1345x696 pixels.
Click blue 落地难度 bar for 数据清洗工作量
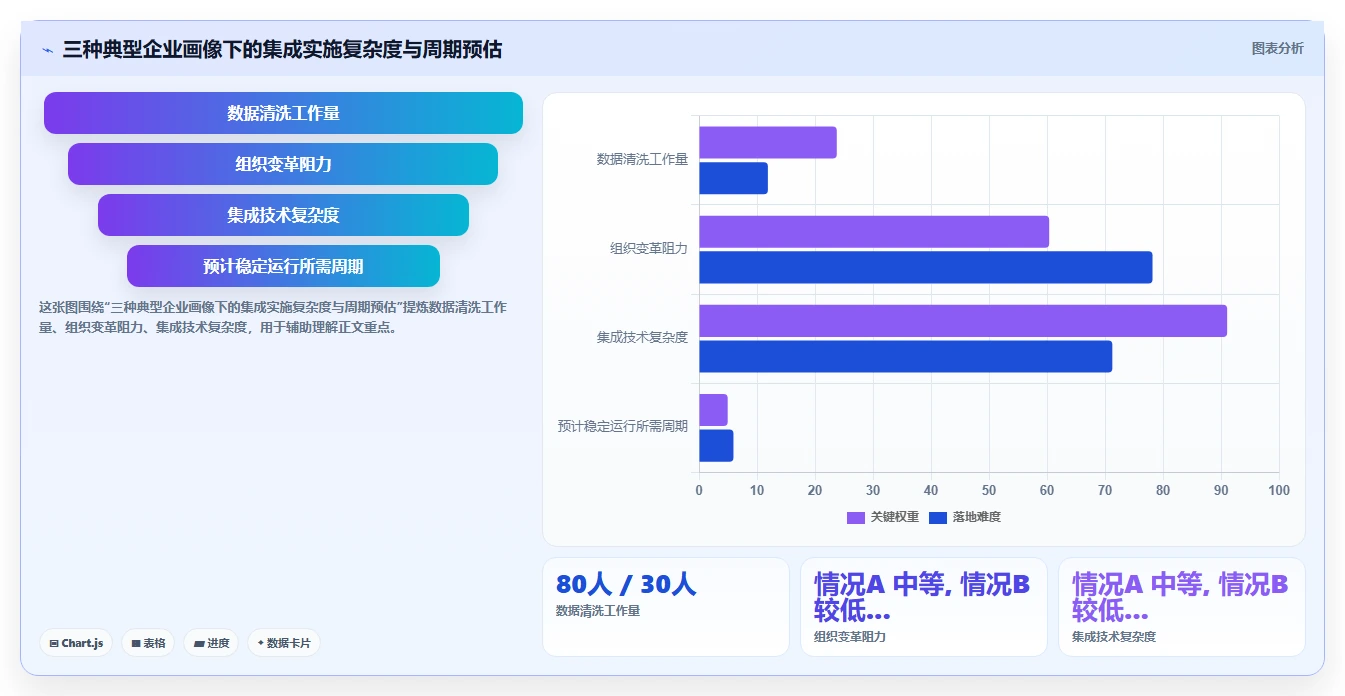pos(733,178)
